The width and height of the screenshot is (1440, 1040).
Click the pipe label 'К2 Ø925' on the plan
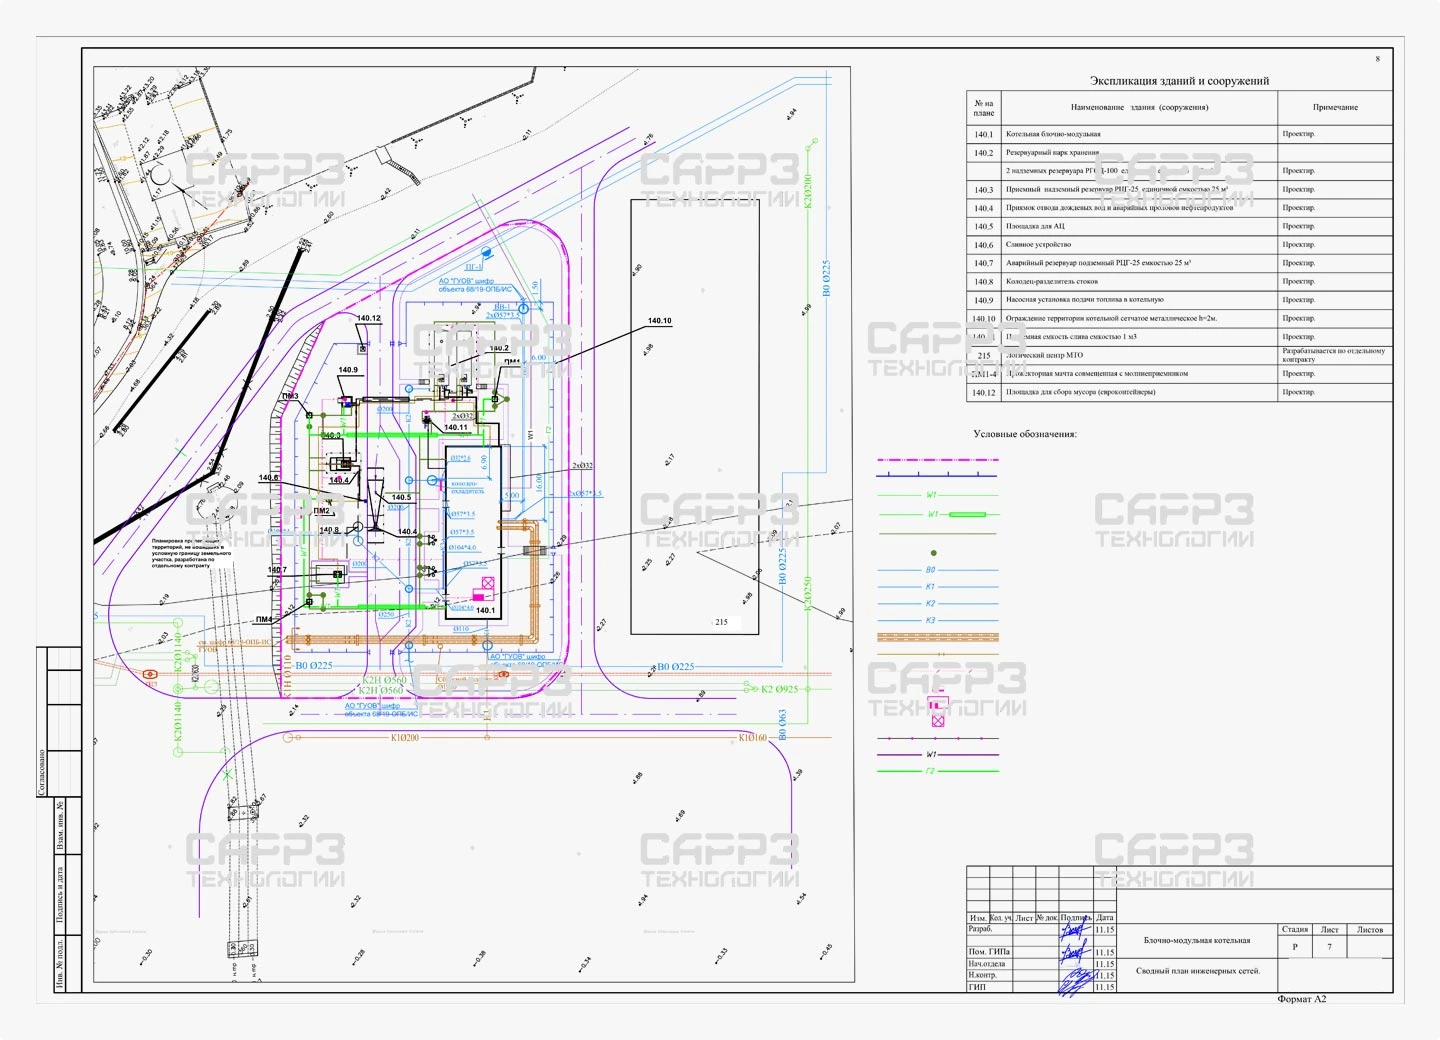click(x=780, y=689)
